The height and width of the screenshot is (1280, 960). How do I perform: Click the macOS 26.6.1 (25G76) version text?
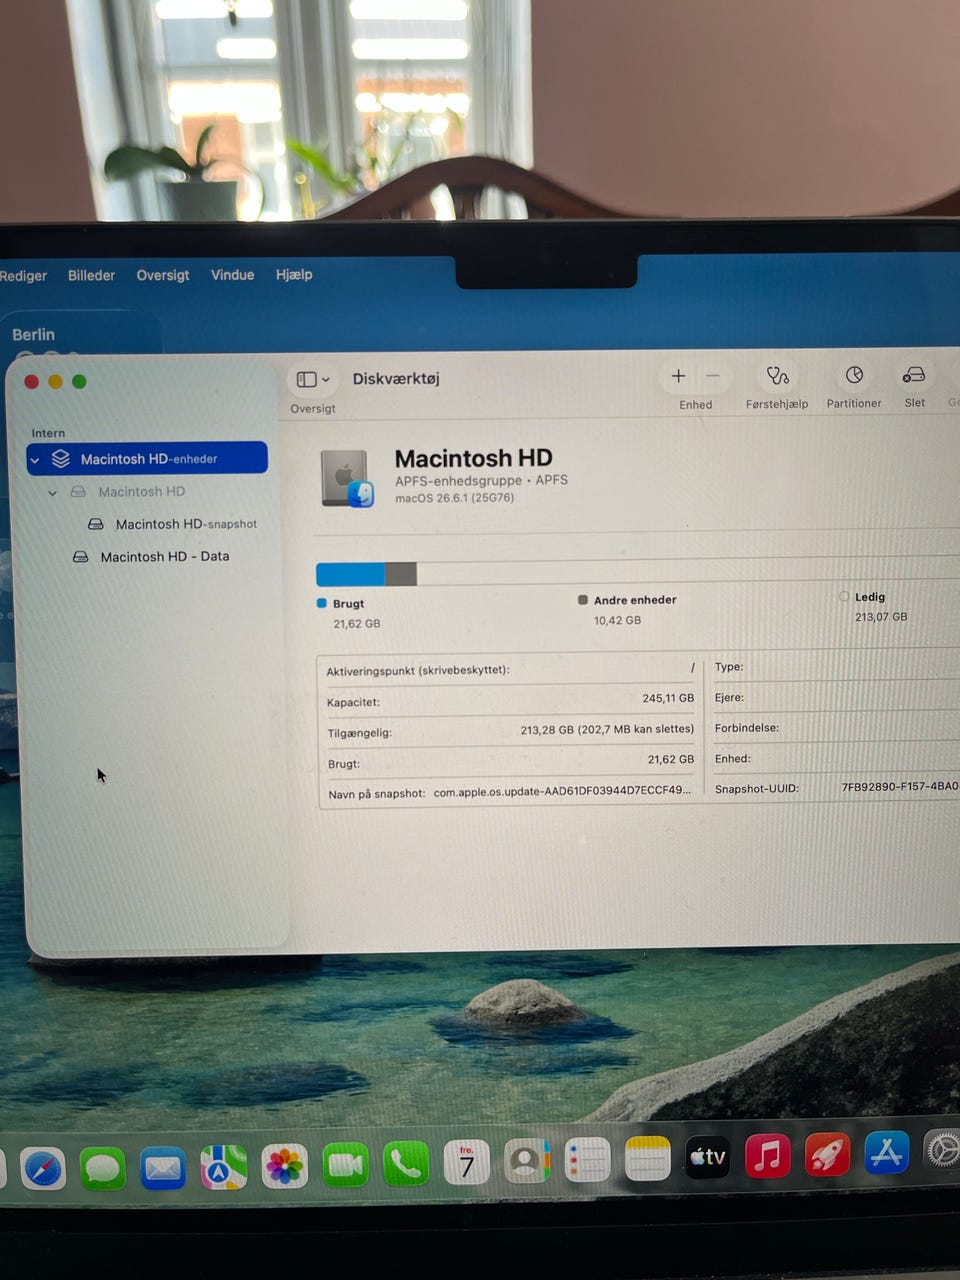pyautogui.click(x=455, y=498)
